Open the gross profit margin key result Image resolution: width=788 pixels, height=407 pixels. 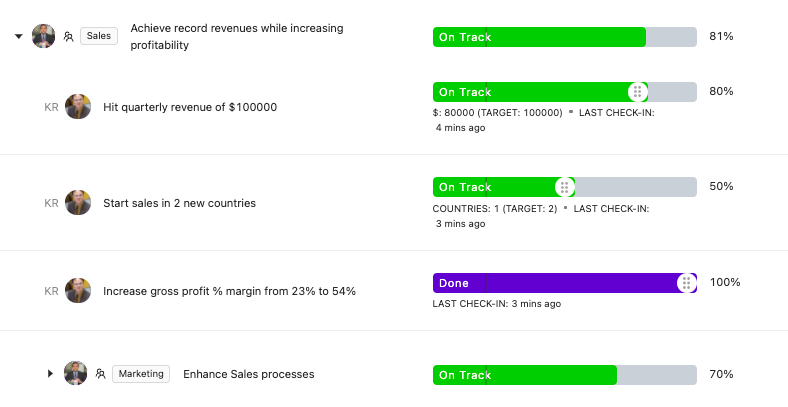pyautogui.click(x=229, y=291)
